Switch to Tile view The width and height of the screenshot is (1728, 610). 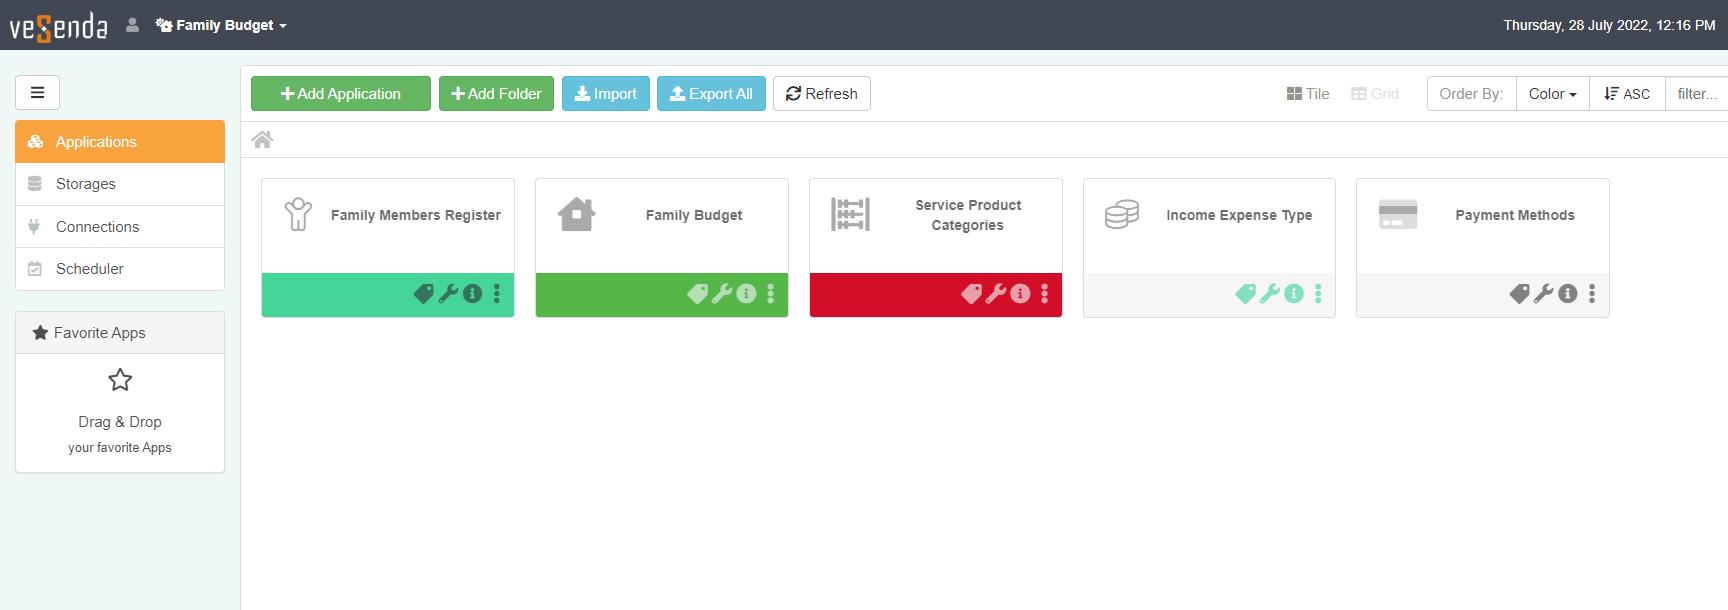1308,94
